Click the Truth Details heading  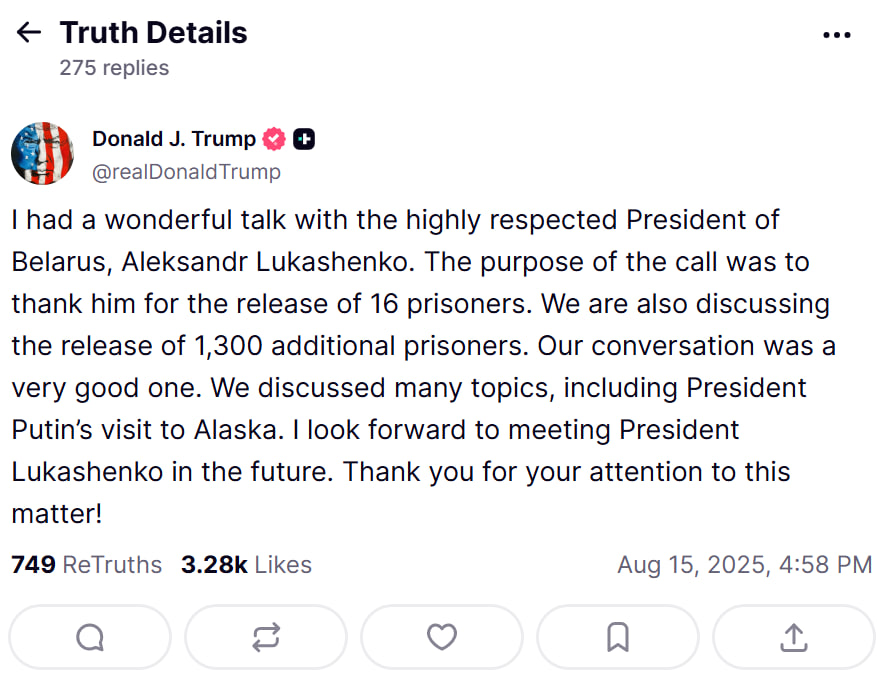coord(153,33)
